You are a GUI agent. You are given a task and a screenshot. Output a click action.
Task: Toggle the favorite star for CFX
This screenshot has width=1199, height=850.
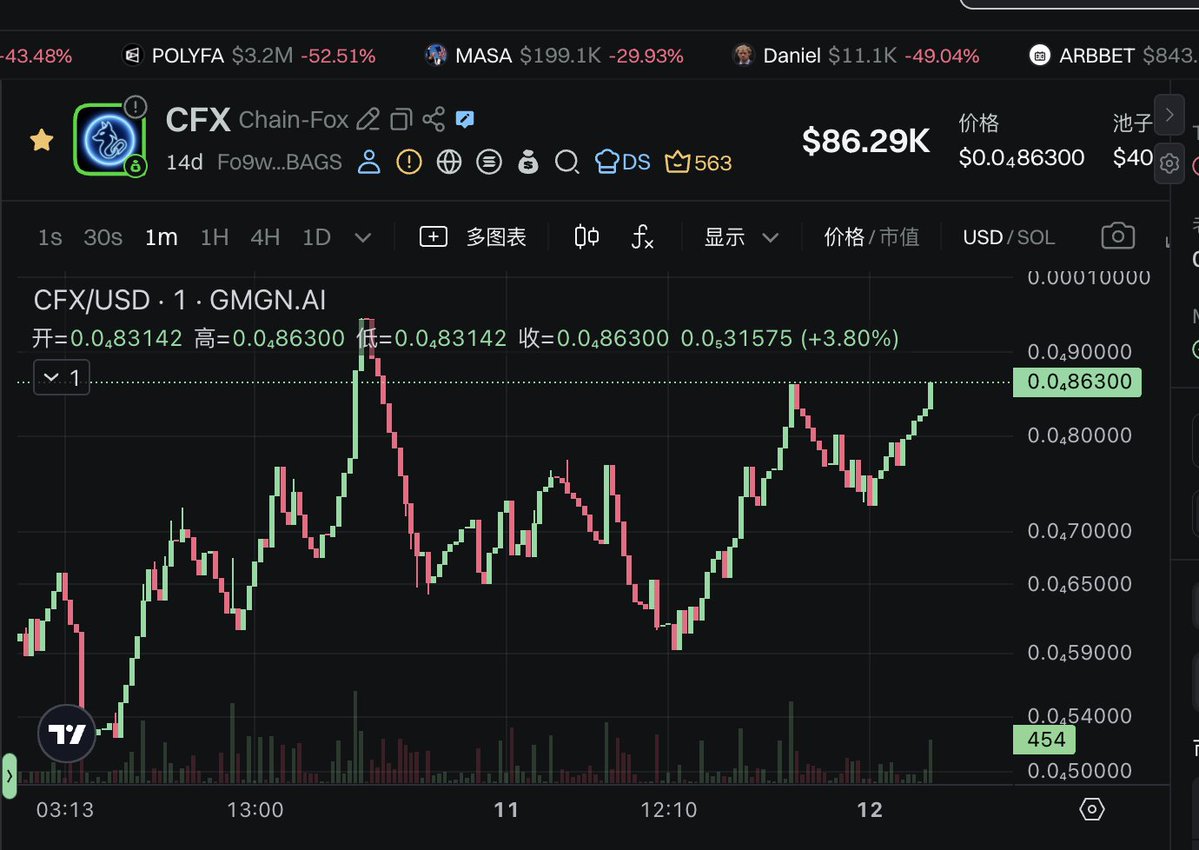point(41,140)
